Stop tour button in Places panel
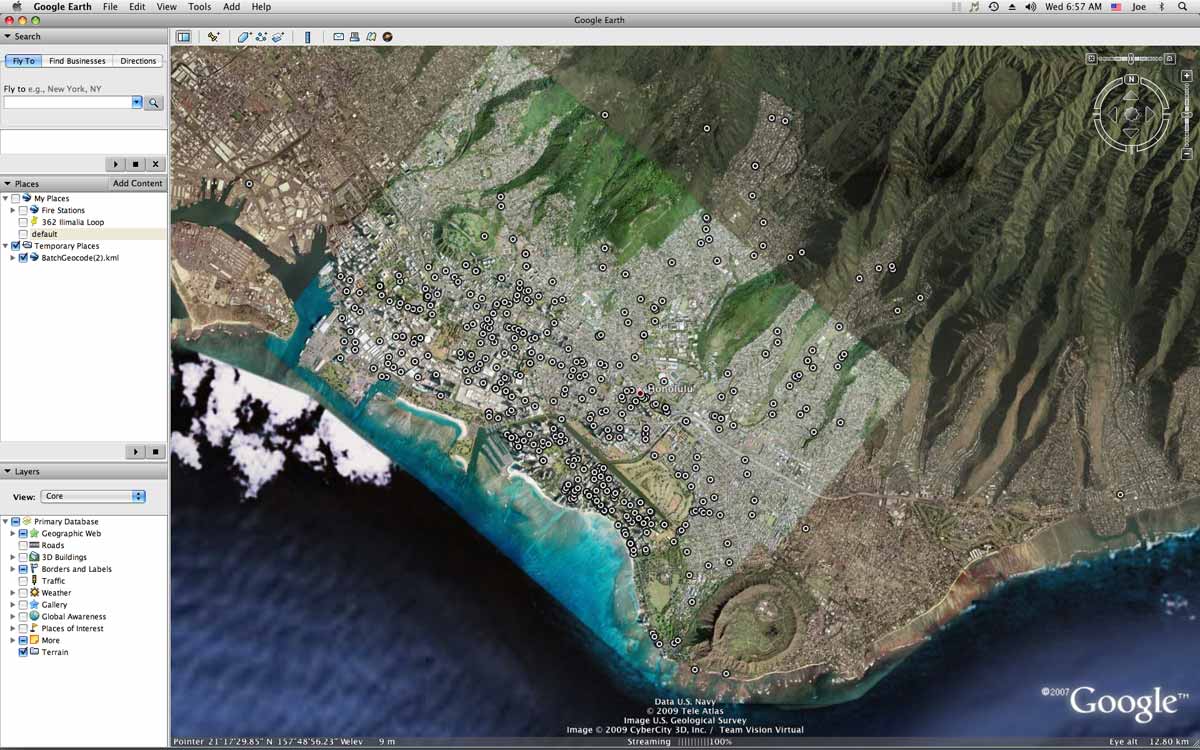Image resolution: width=1200 pixels, height=750 pixels. tap(155, 452)
